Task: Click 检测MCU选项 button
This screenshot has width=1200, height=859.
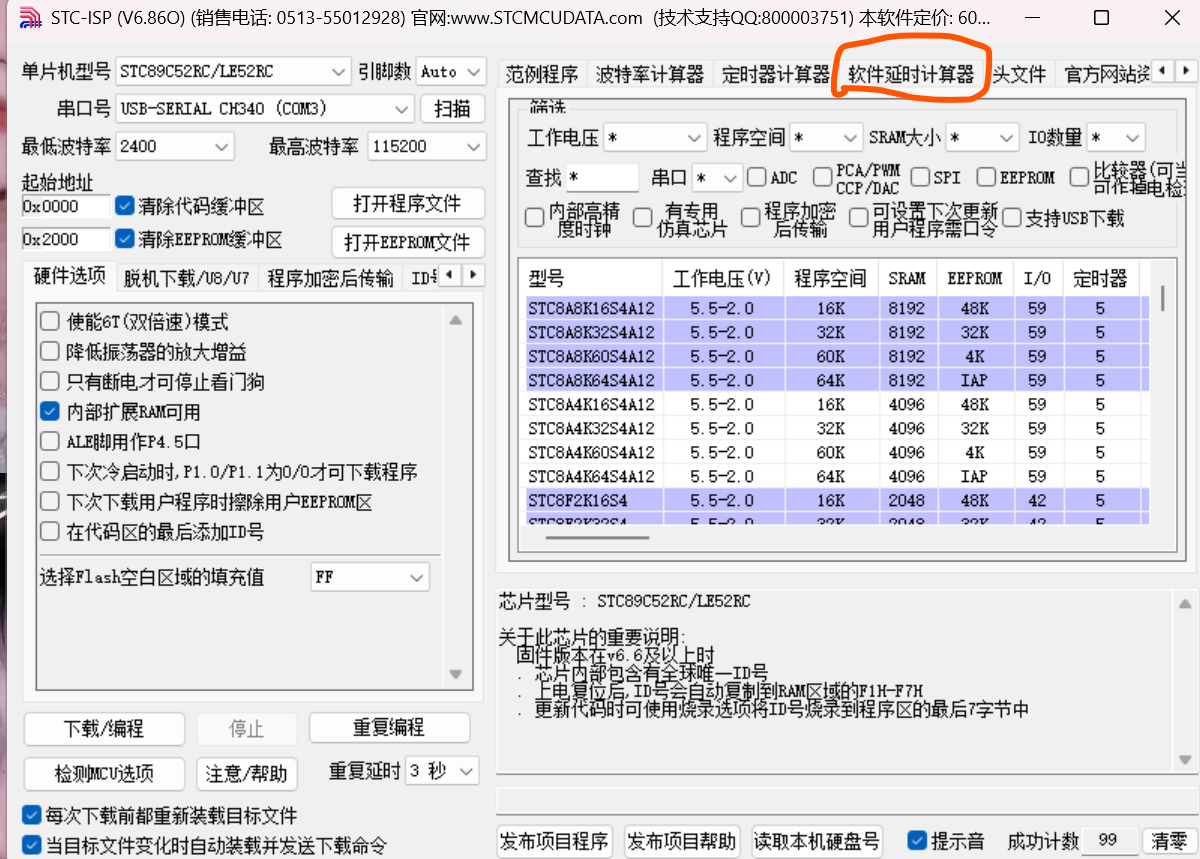Action: (104, 773)
